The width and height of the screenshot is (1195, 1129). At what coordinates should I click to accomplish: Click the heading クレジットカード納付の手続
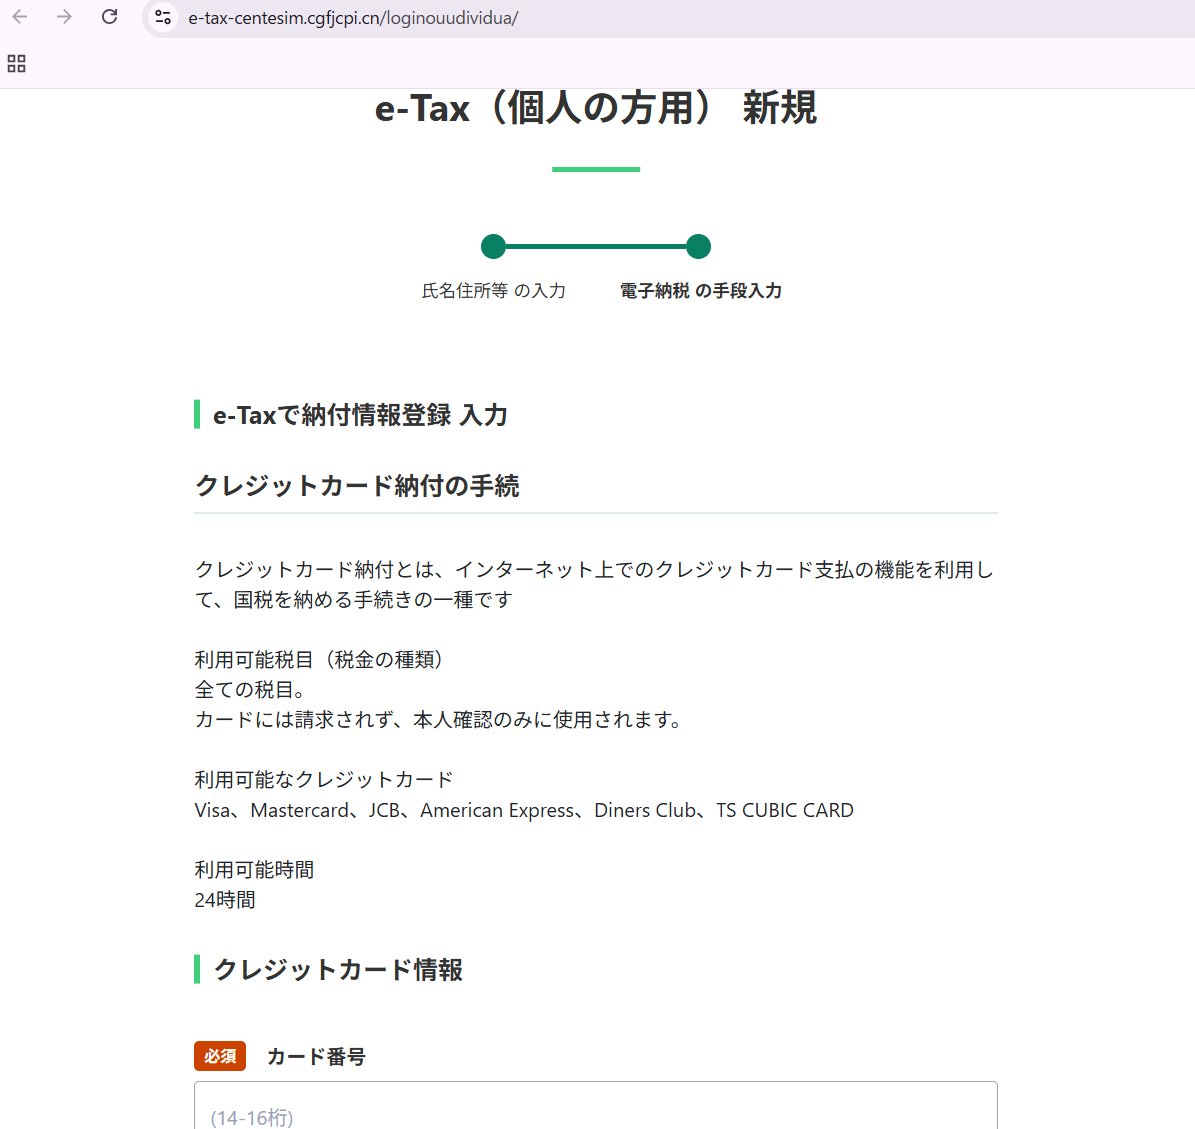pyautogui.click(x=357, y=486)
